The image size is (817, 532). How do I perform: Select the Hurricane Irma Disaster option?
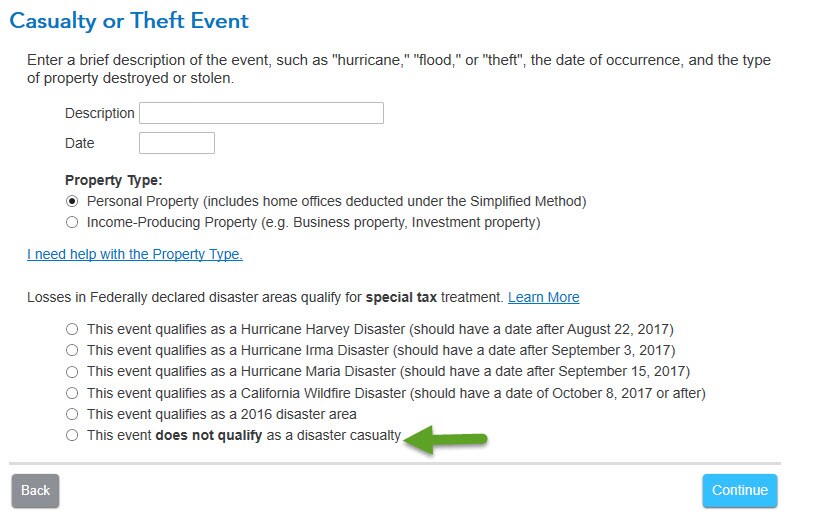[72, 350]
